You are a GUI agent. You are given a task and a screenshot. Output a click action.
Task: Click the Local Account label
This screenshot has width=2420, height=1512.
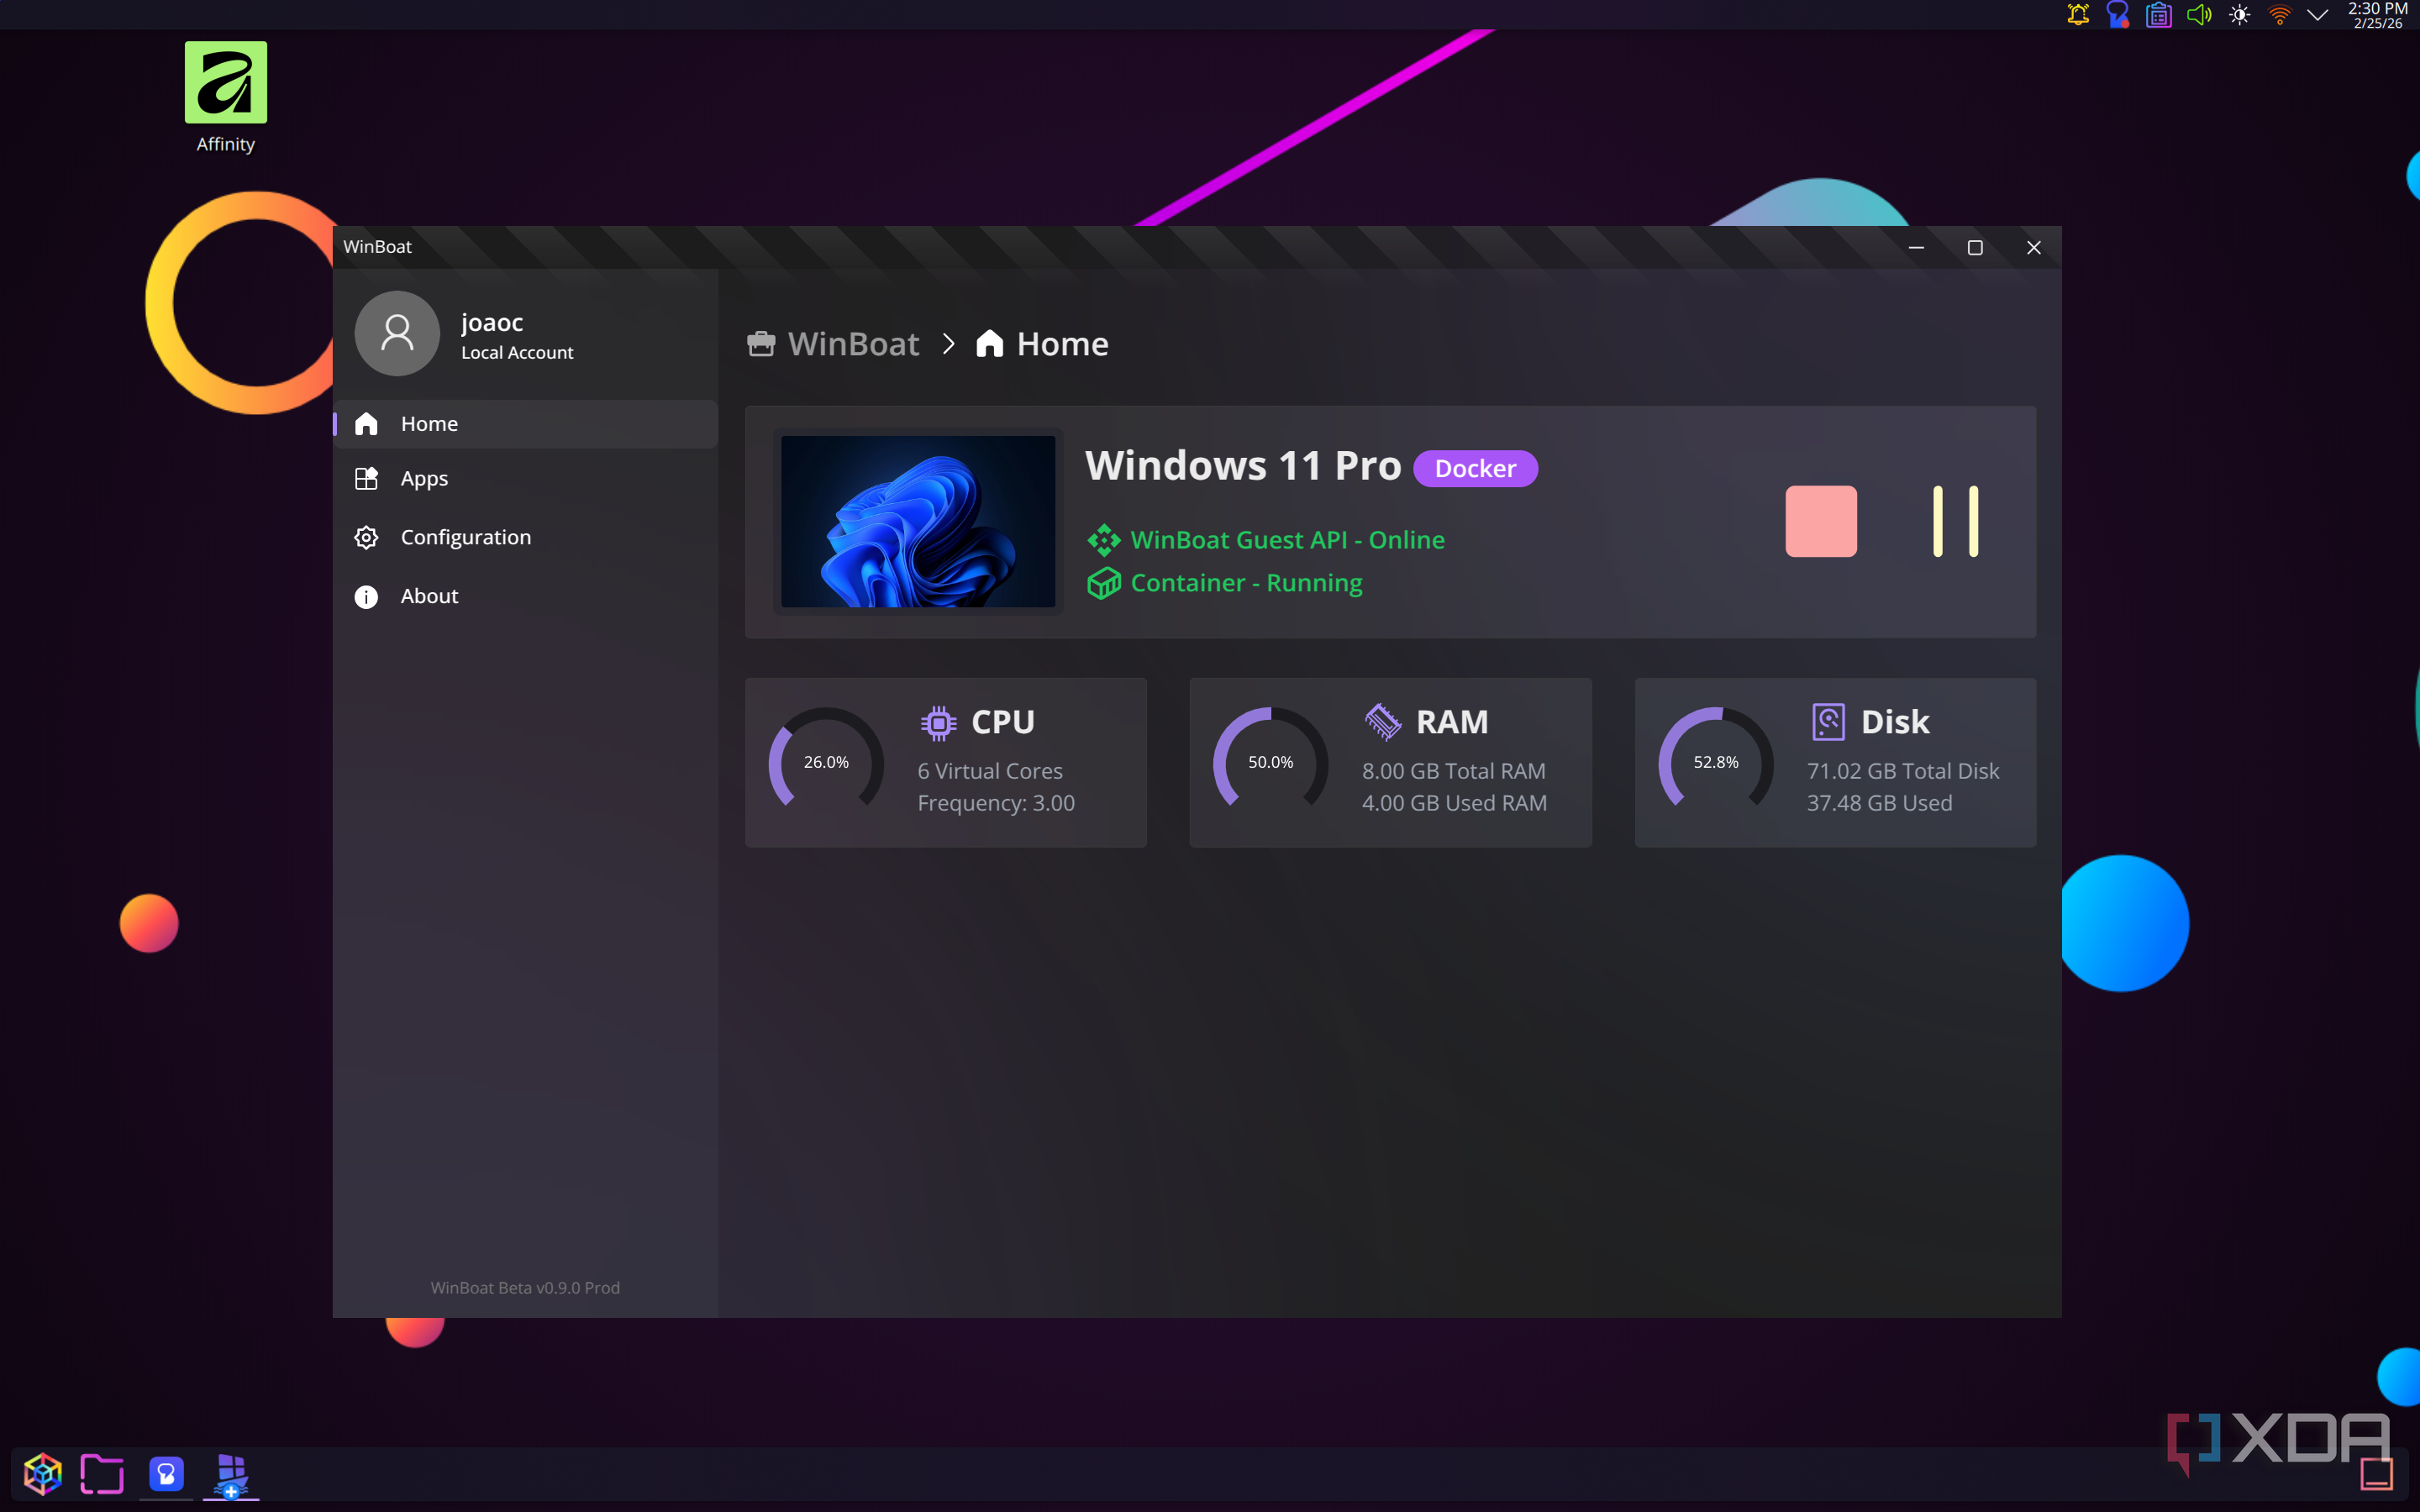coord(517,353)
